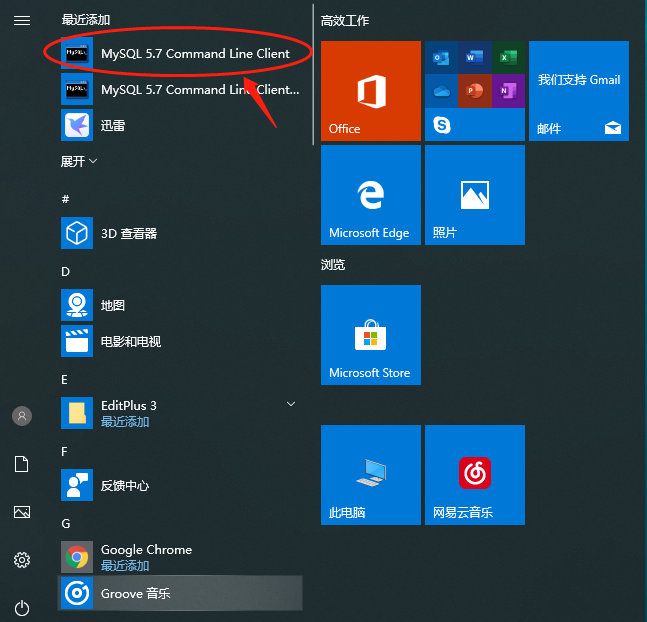
Task: Select the F alphabet section header
Action: point(64,452)
